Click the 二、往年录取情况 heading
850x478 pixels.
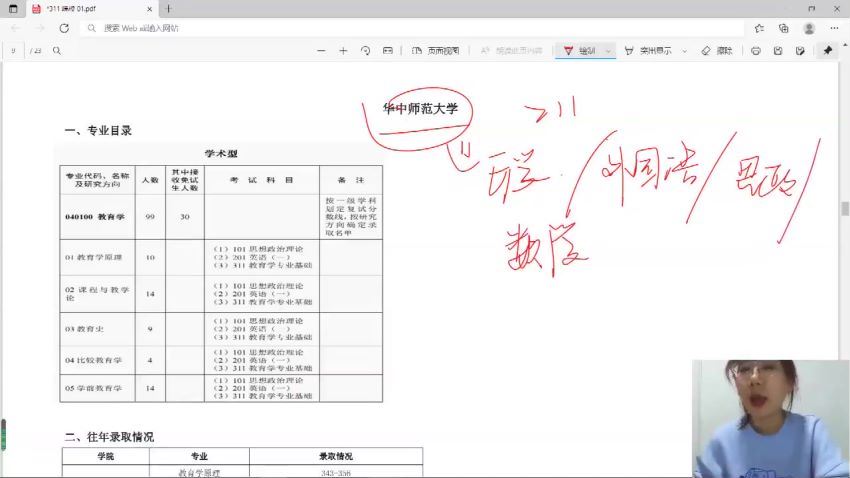[x=109, y=437]
